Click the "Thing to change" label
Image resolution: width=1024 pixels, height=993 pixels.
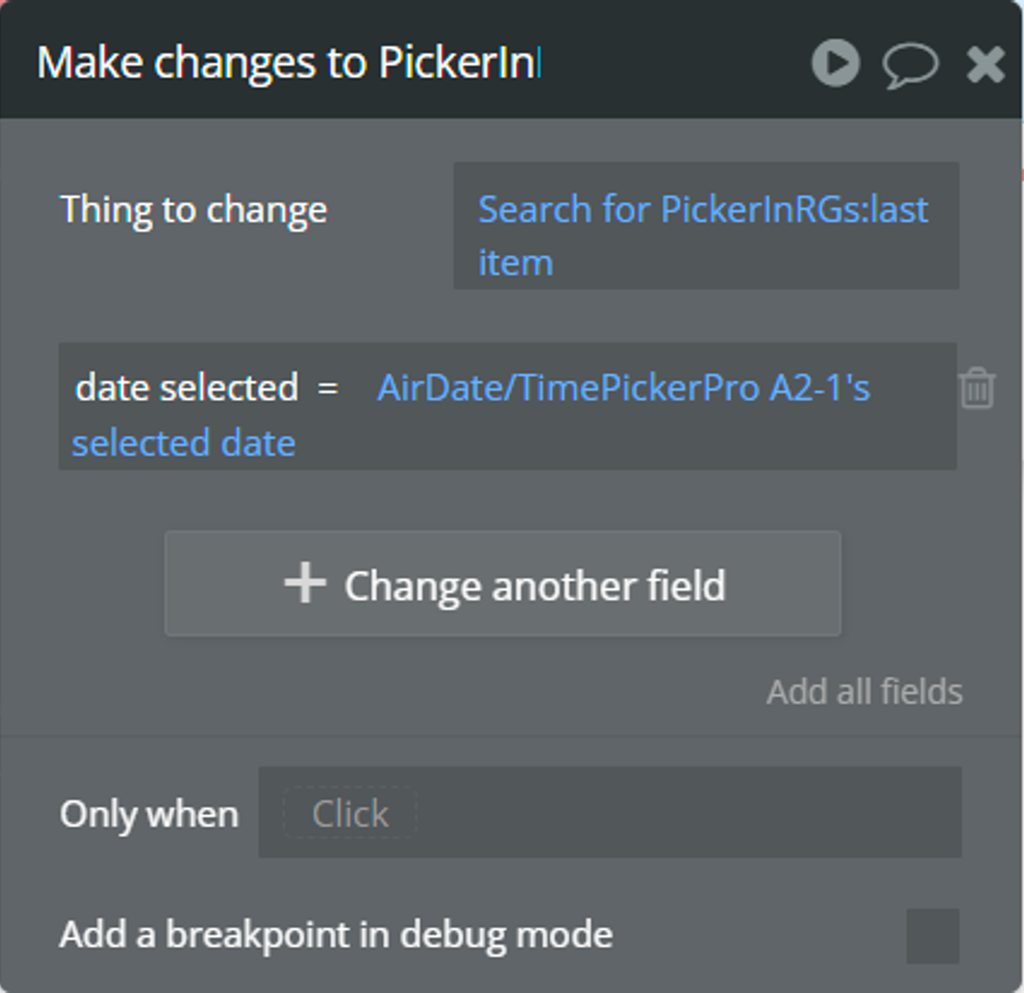pyautogui.click(x=194, y=210)
